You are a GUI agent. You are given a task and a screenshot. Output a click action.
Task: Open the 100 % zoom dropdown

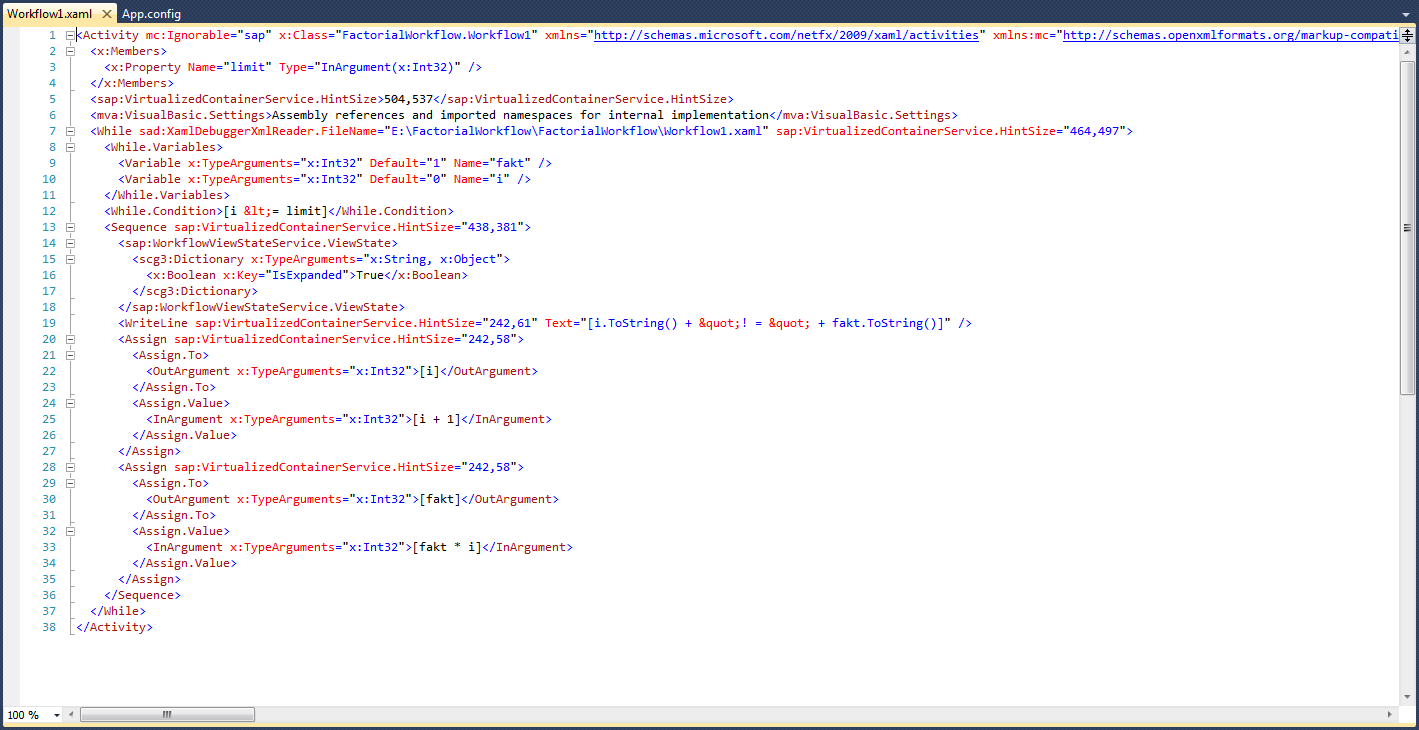57,715
